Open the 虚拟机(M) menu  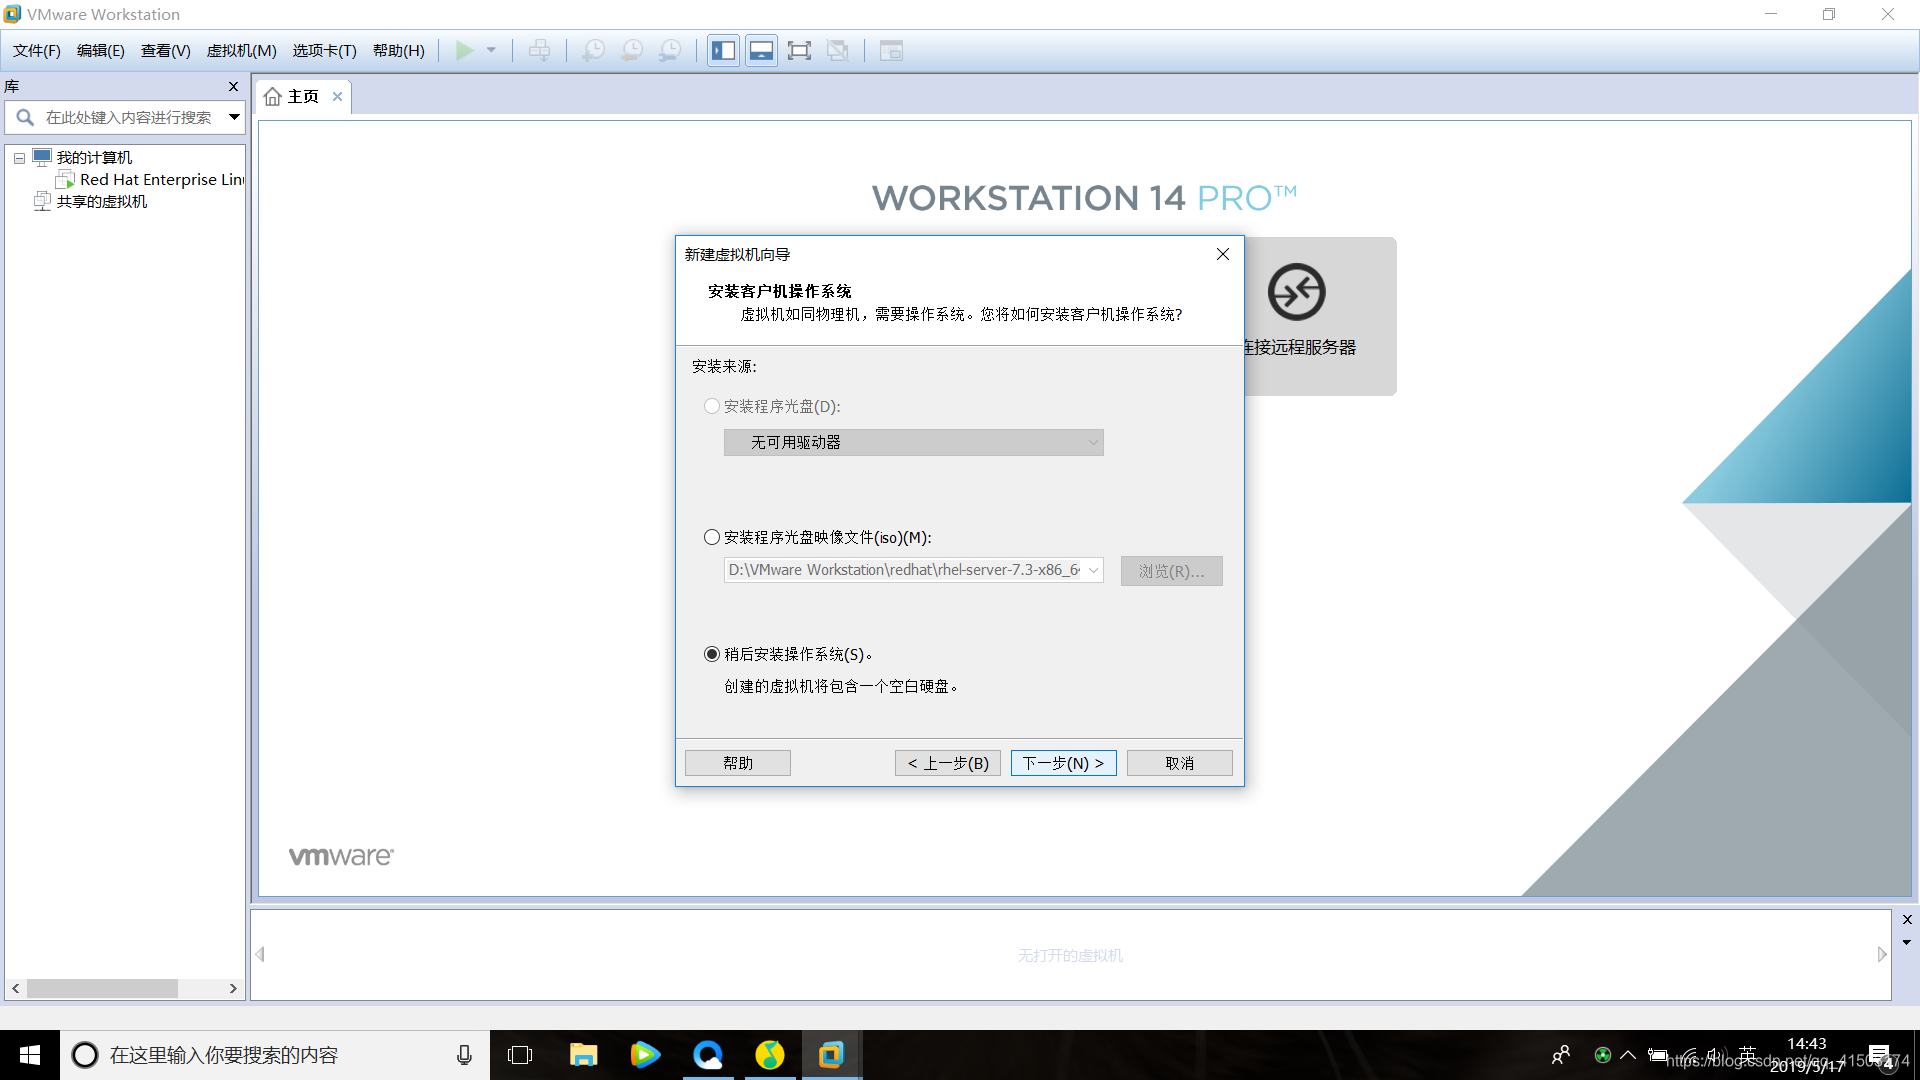click(241, 50)
